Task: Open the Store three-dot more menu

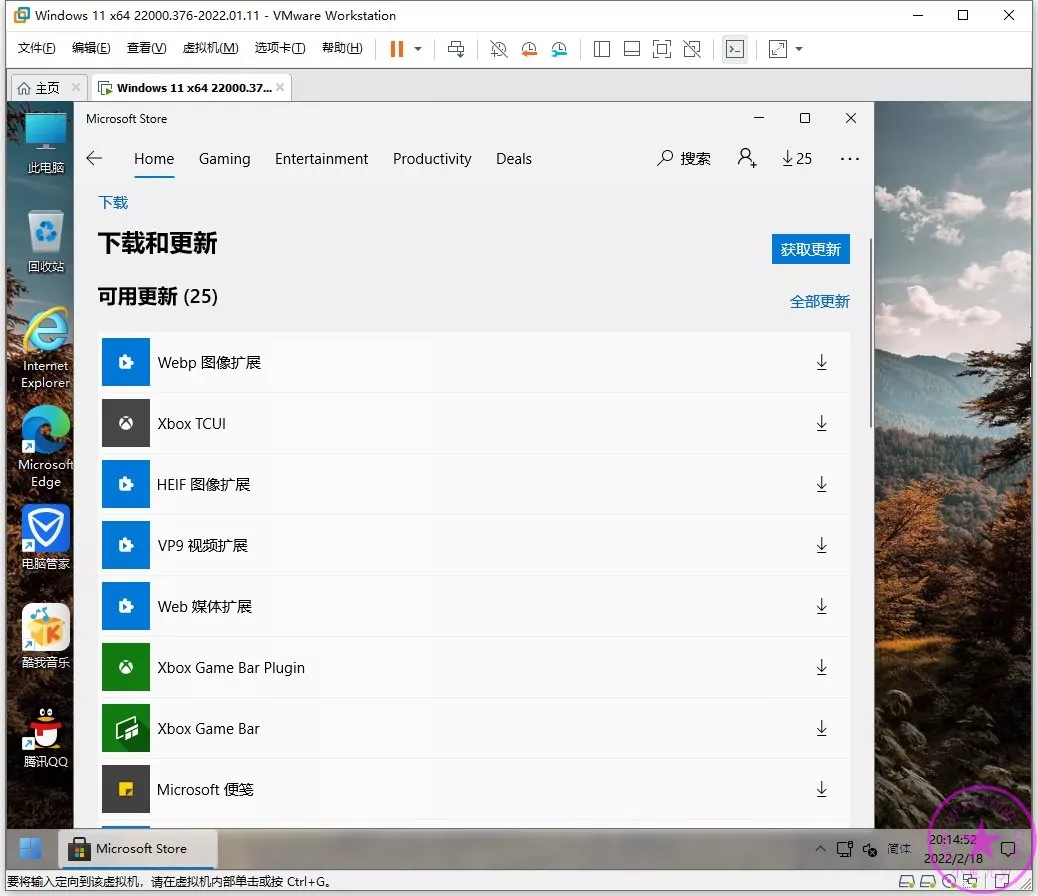Action: 850,158
